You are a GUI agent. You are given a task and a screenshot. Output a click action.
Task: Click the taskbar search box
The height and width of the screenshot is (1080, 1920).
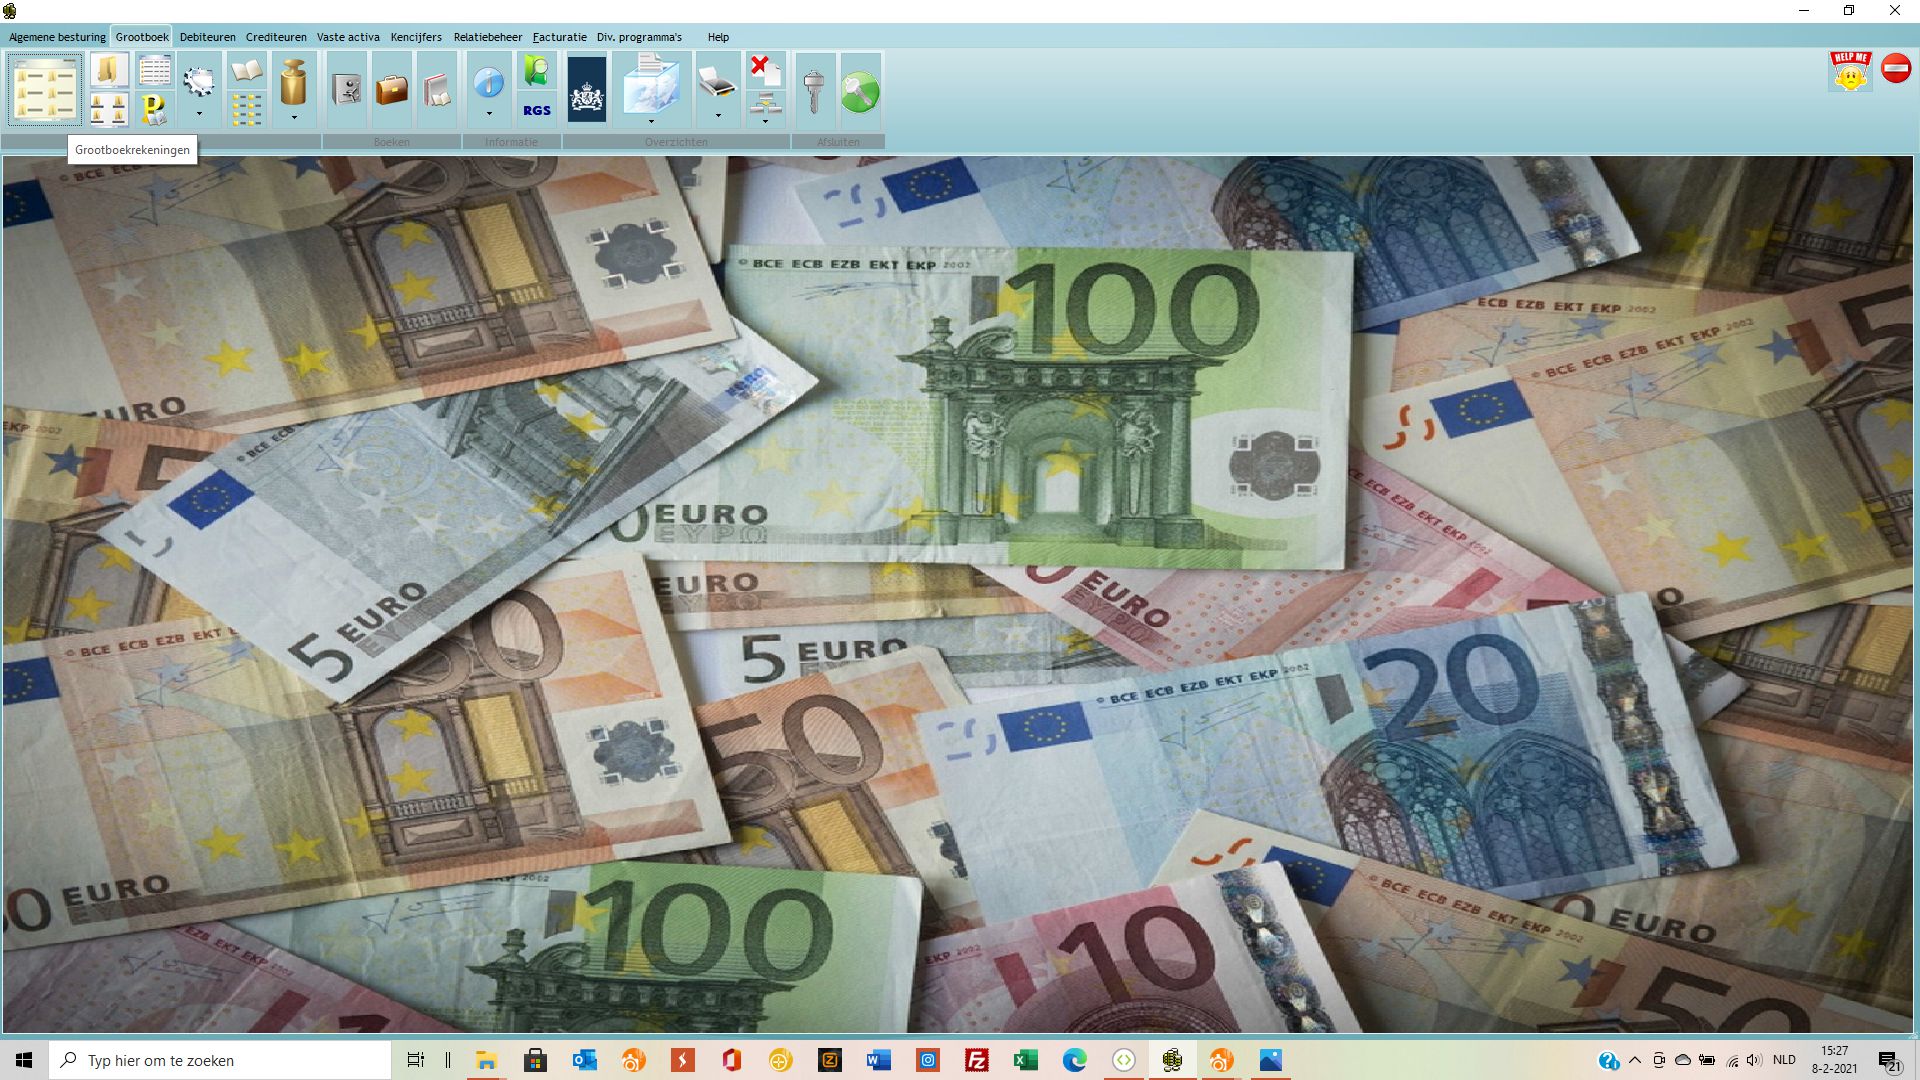[220, 1060]
